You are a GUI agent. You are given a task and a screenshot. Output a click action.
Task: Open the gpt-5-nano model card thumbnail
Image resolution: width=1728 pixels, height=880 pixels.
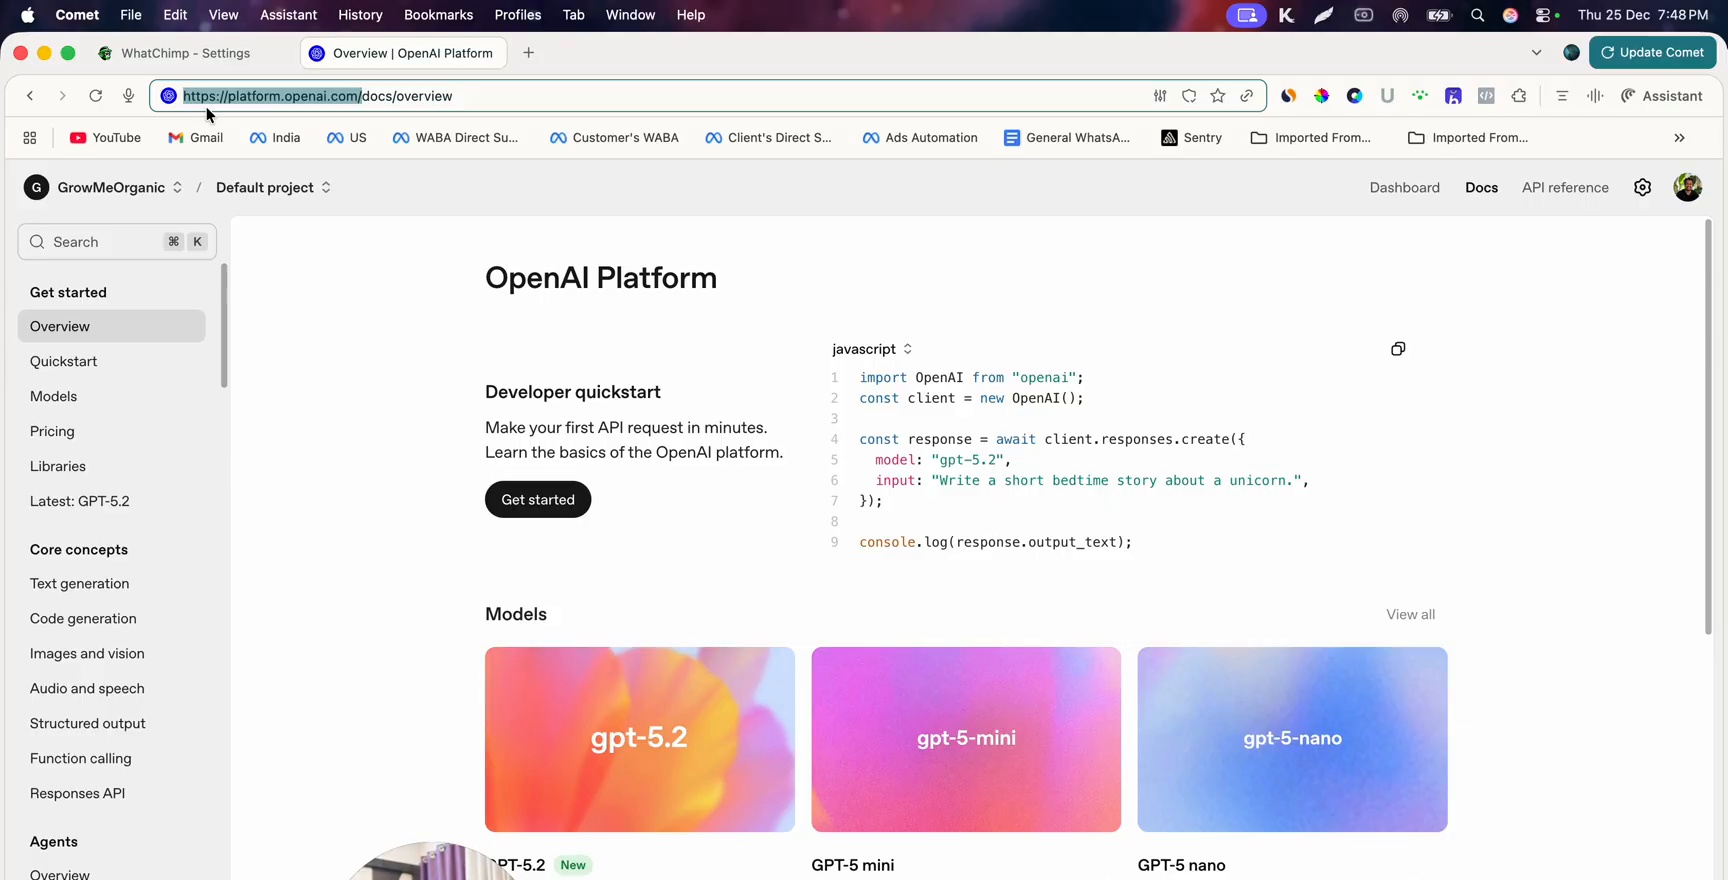[x=1292, y=739]
